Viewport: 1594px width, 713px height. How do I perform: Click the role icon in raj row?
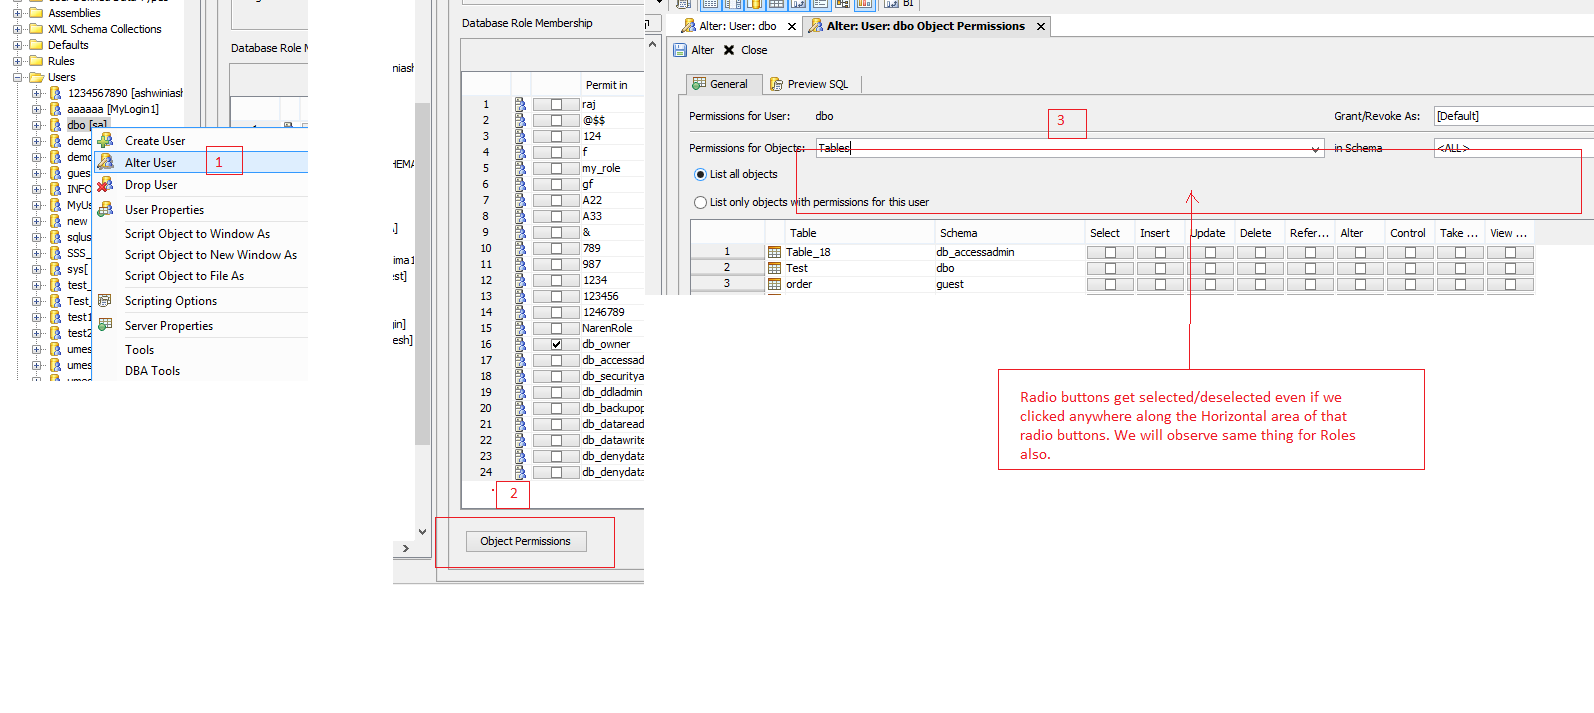[x=520, y=104]
